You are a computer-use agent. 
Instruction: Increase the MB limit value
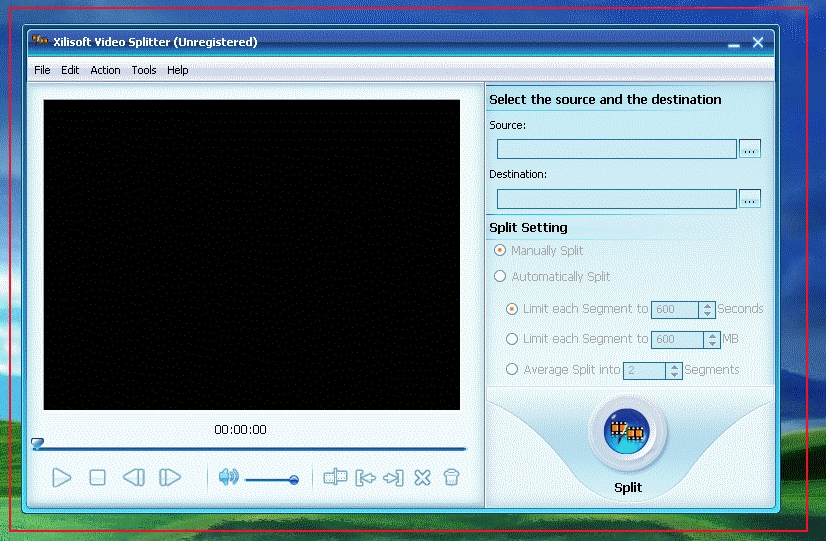click(x=712, y=336)
